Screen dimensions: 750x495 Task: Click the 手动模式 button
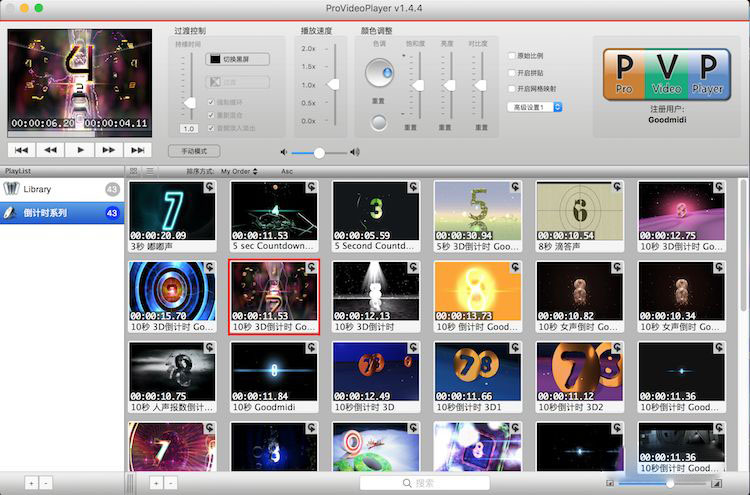coord(194,151)
